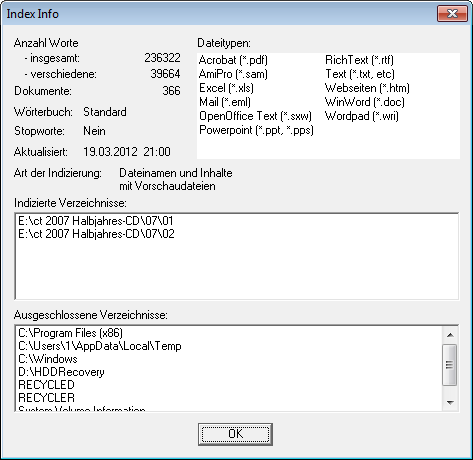The width and height of the screenshot is (473, 460).
Task: Select the C:\Windows excluded directory
Action: pos(48,359)
